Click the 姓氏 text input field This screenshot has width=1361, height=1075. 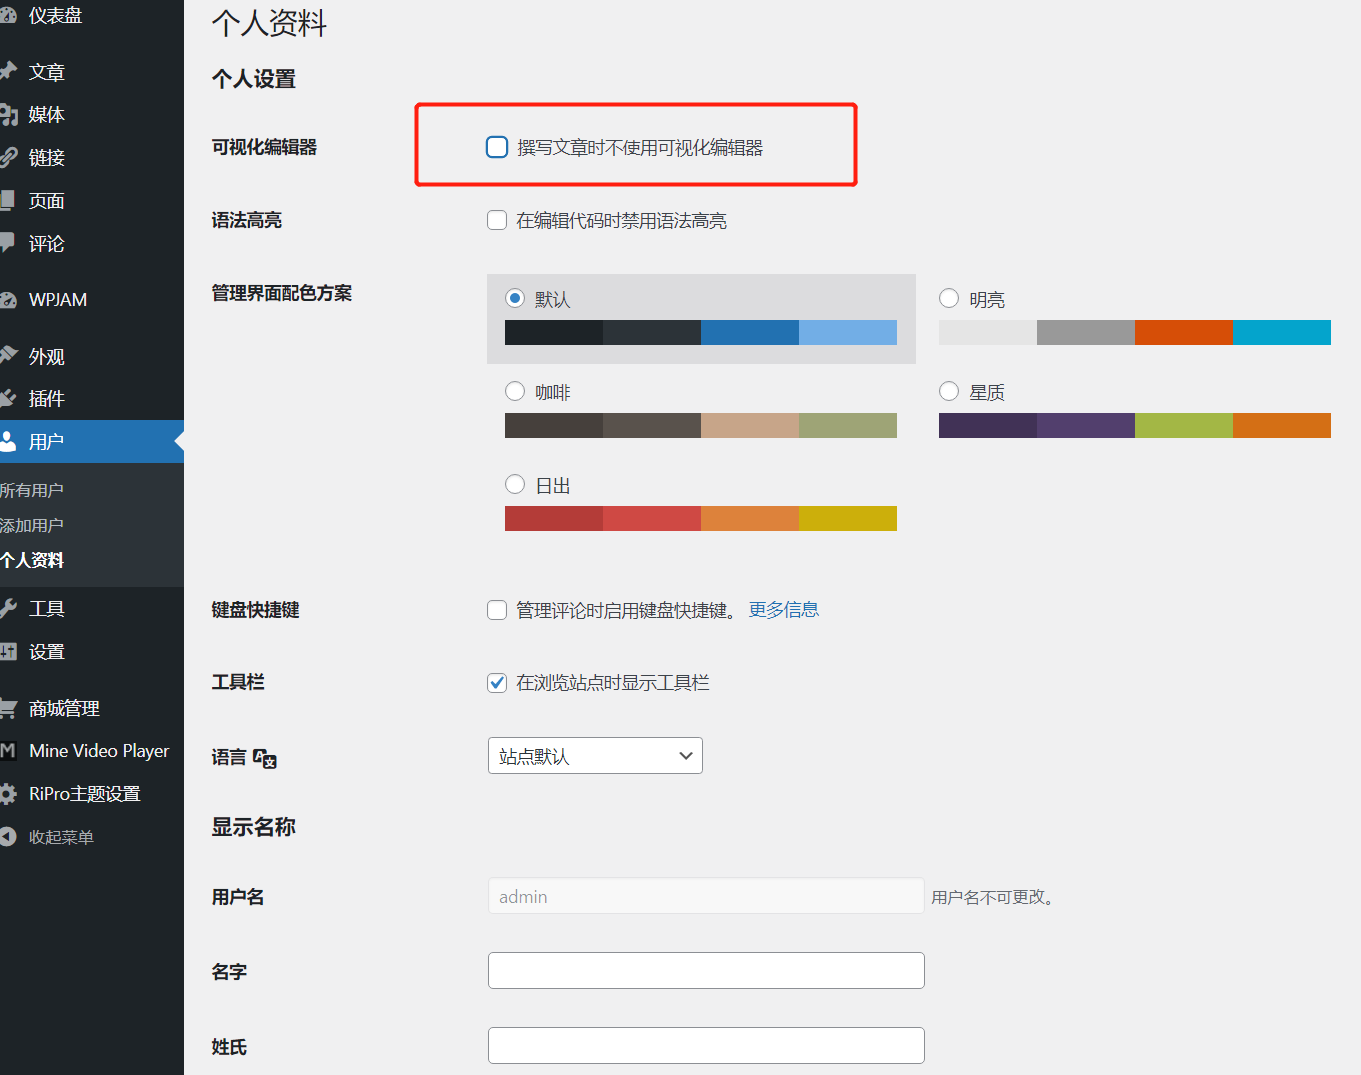[706, 1045]
